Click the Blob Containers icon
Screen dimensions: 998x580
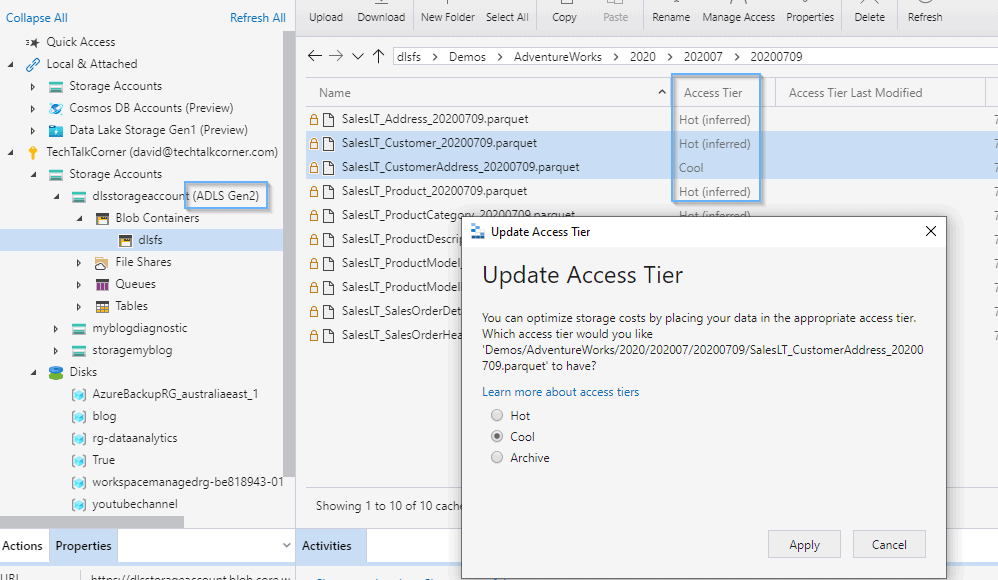tap(102, 218)
